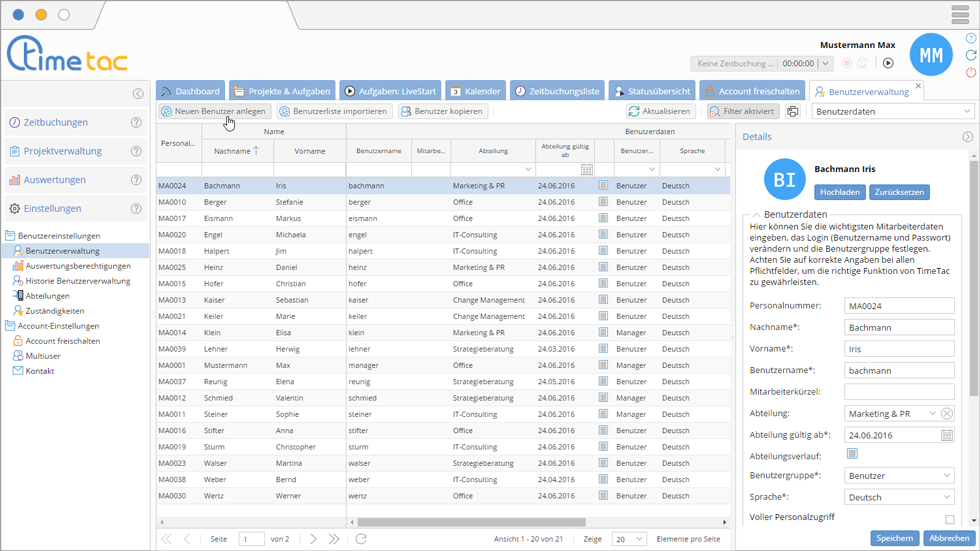This screenshot has height=551, width=980.
Task: Open the calendar picker for Abteilung gültig ab
Action: (x=947, y=435)
